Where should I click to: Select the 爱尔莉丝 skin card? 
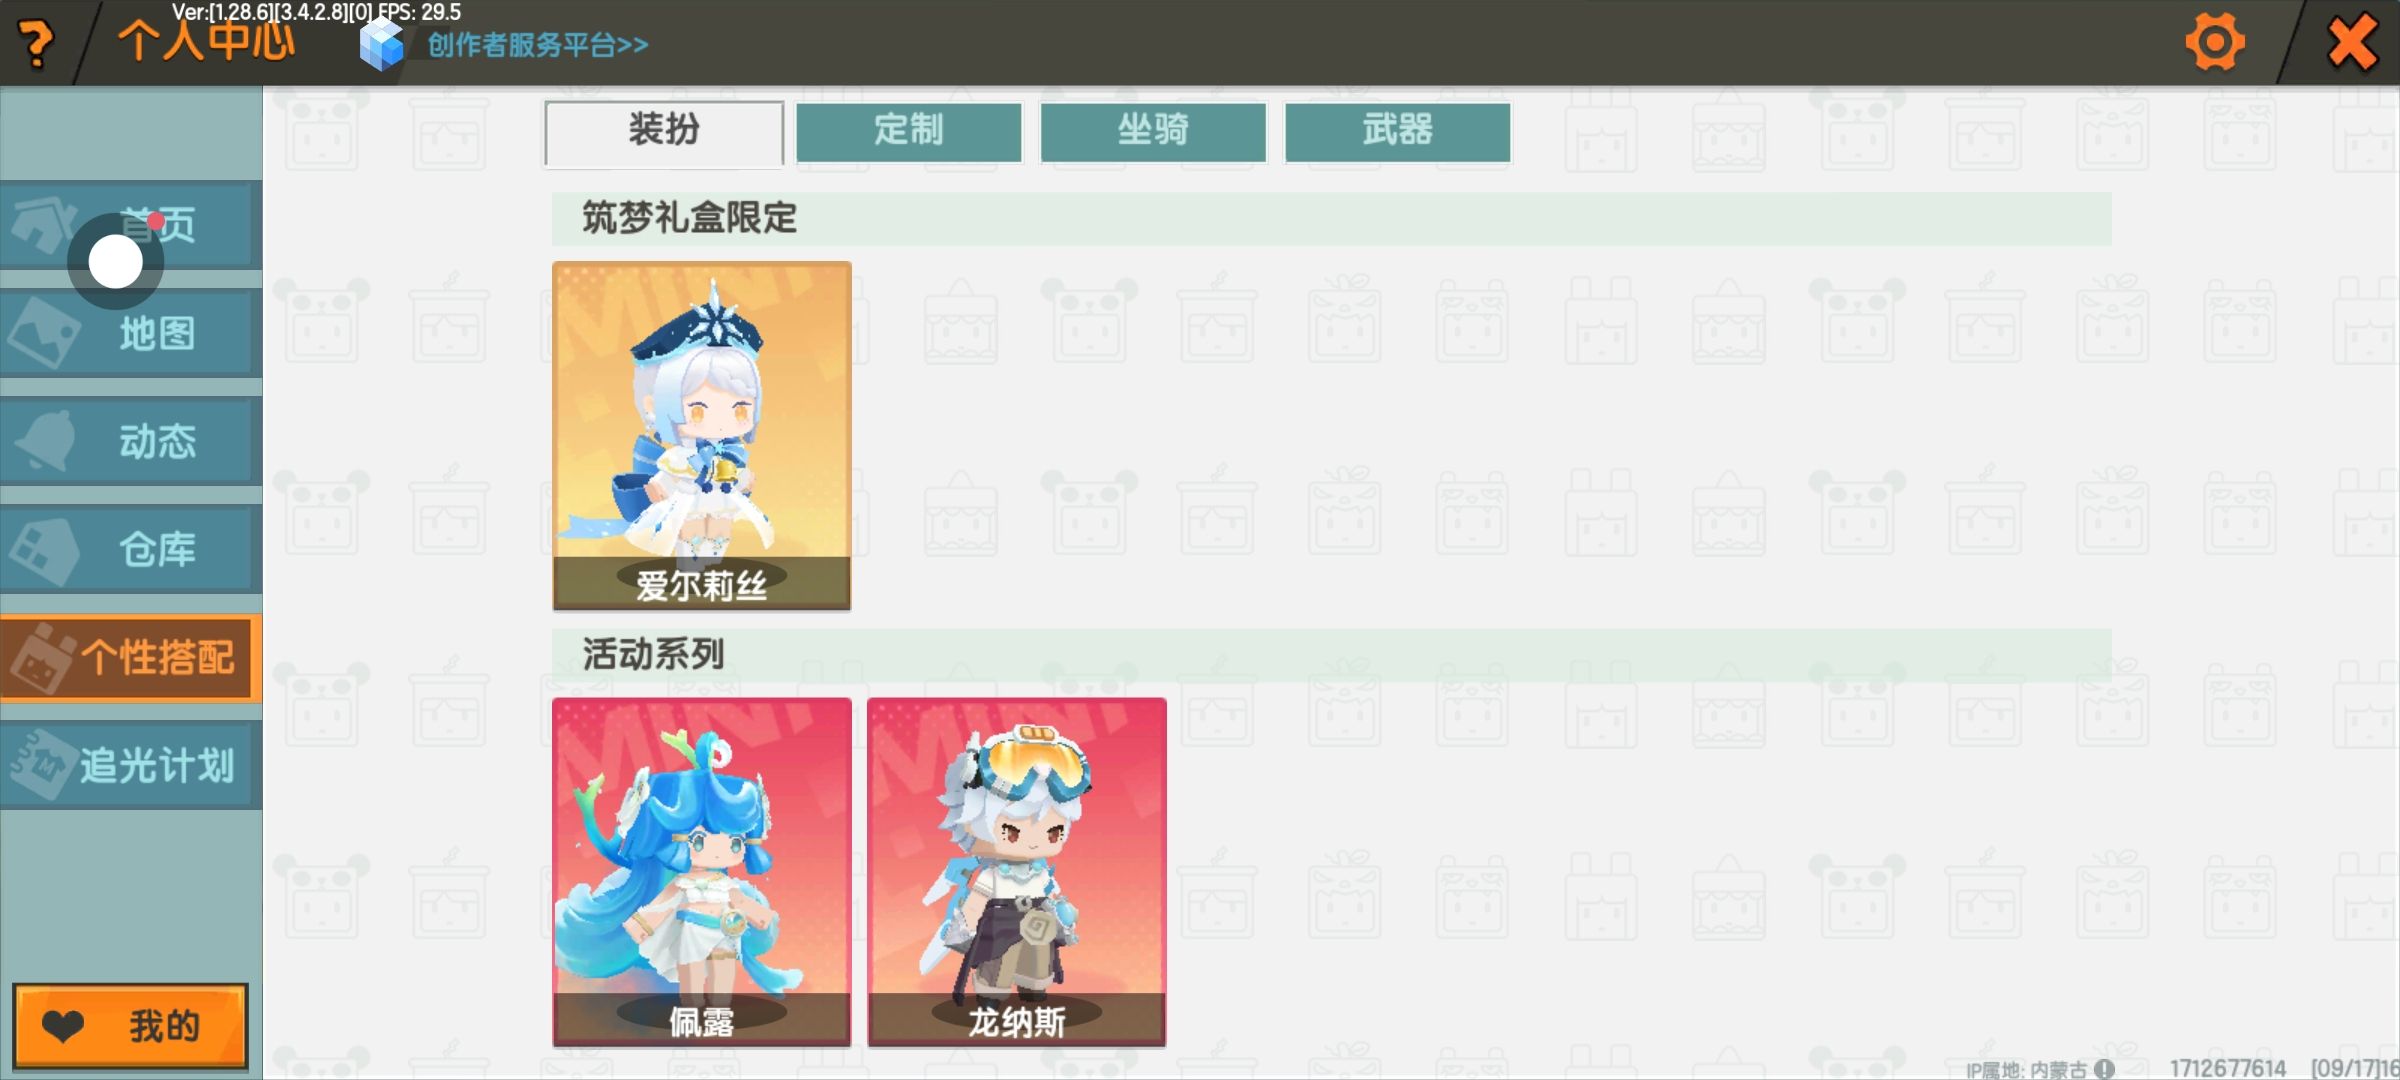point(702,436)
